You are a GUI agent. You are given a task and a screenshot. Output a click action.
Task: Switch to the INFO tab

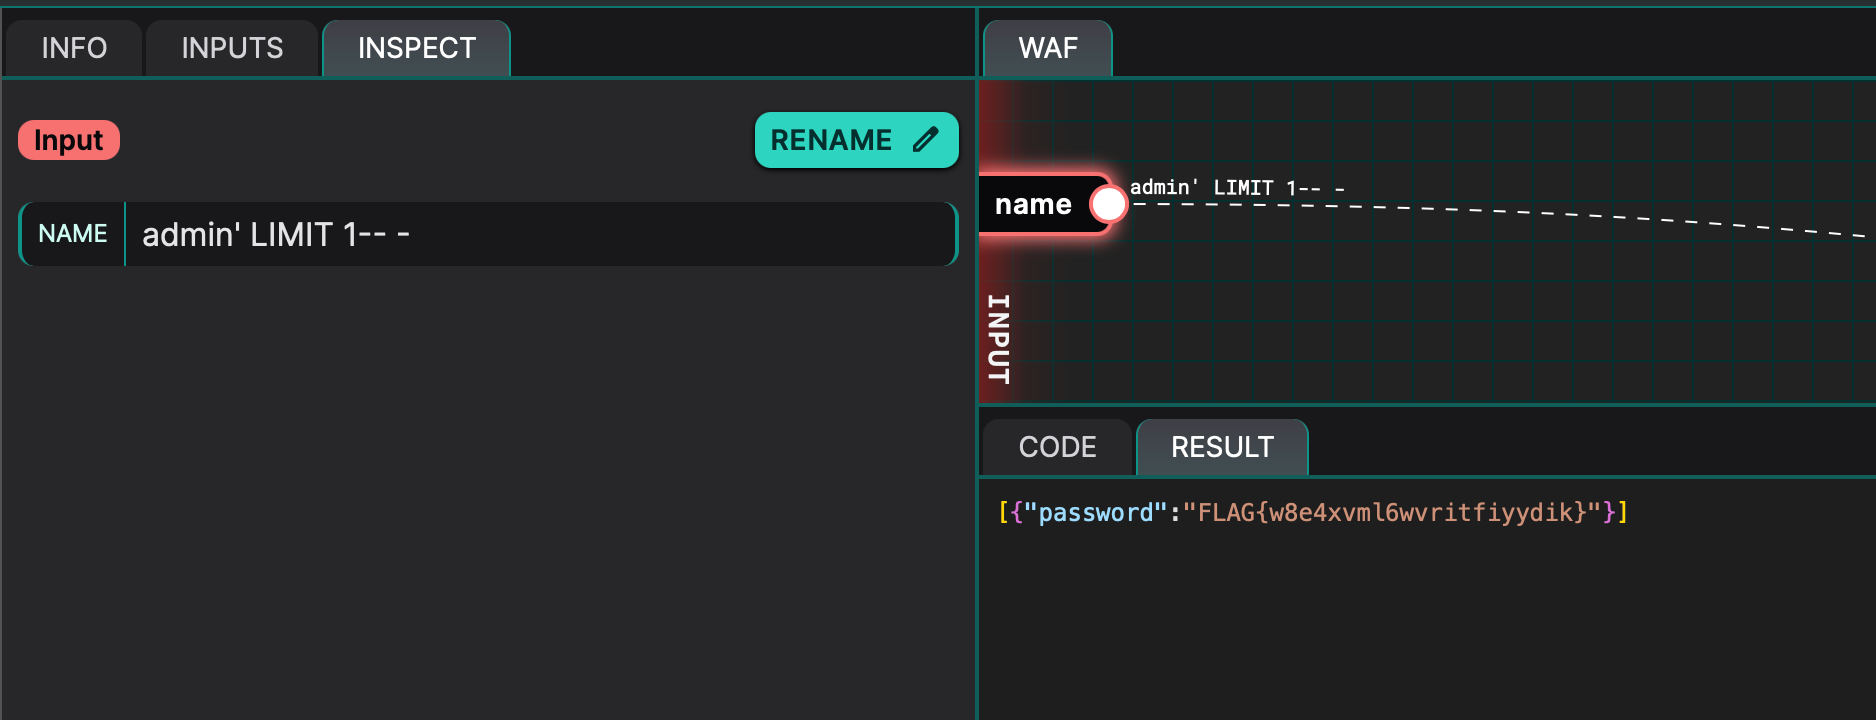pyautogui.click(x=74, y=48)
